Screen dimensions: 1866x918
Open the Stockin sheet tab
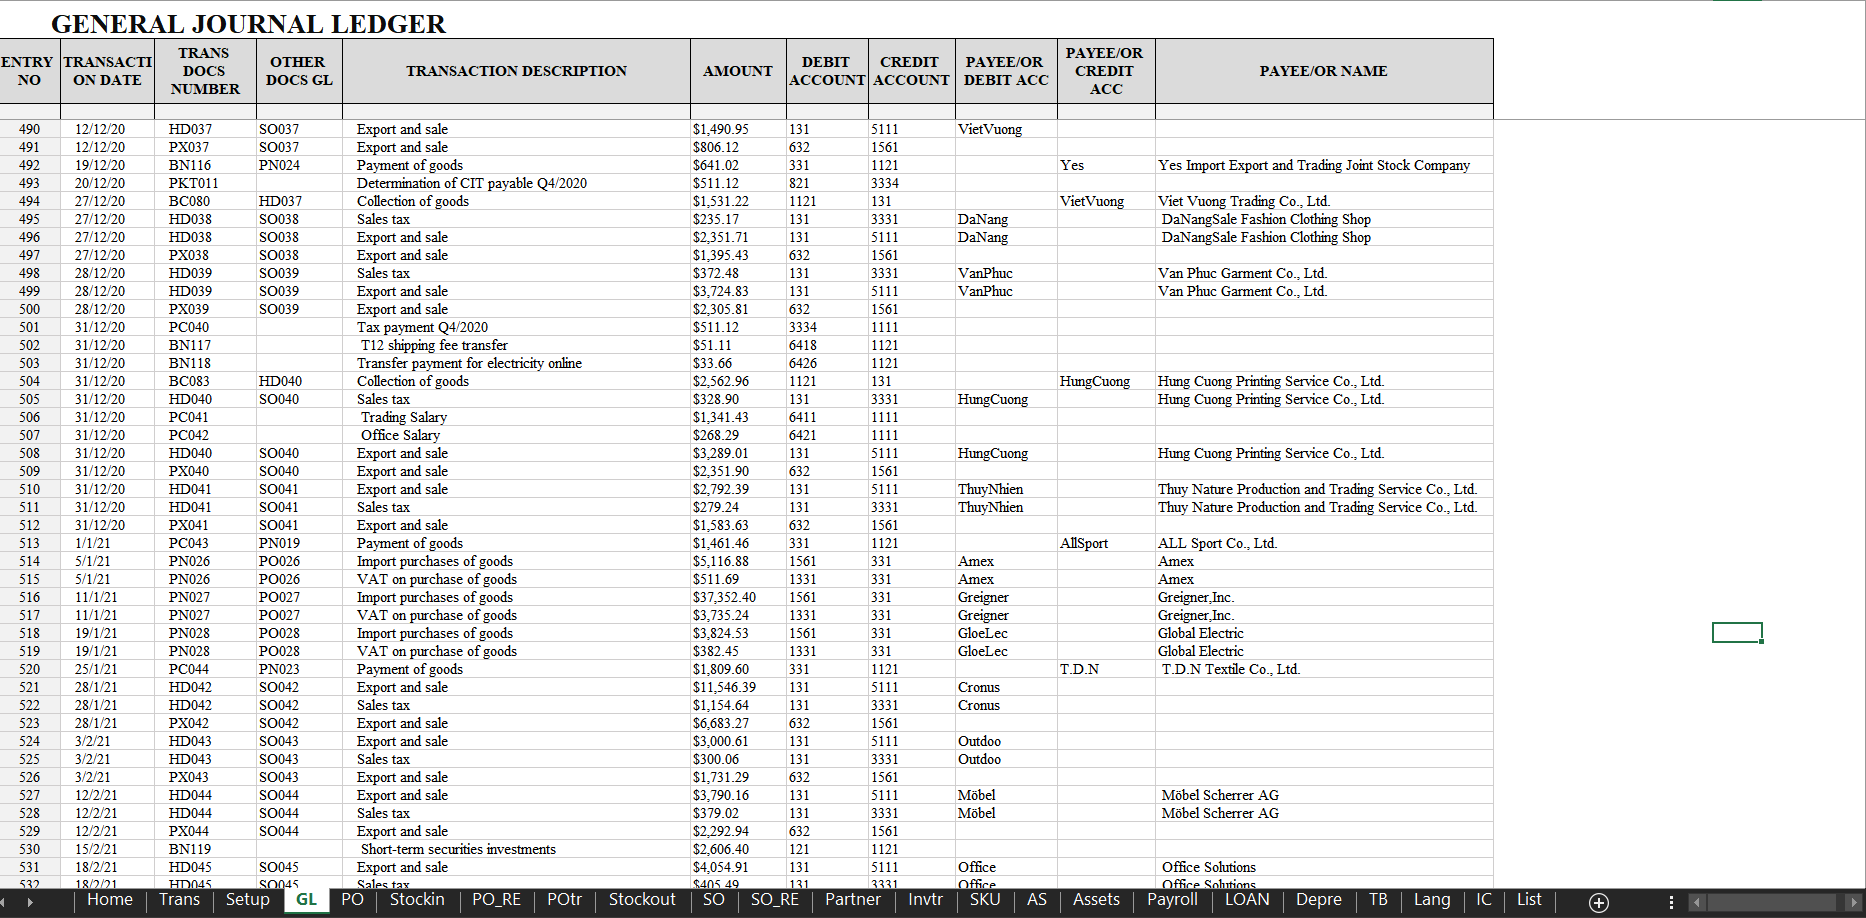[417, 899]
